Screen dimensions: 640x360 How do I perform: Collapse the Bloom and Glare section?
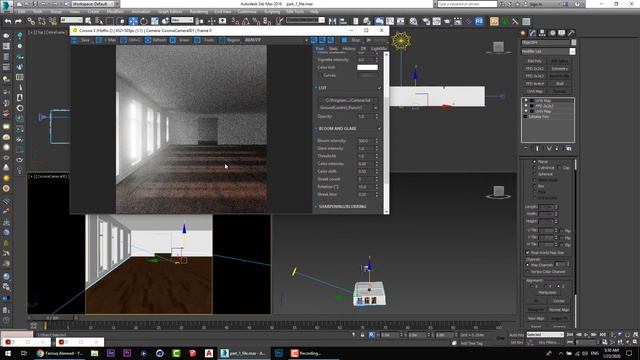[316, 129]
